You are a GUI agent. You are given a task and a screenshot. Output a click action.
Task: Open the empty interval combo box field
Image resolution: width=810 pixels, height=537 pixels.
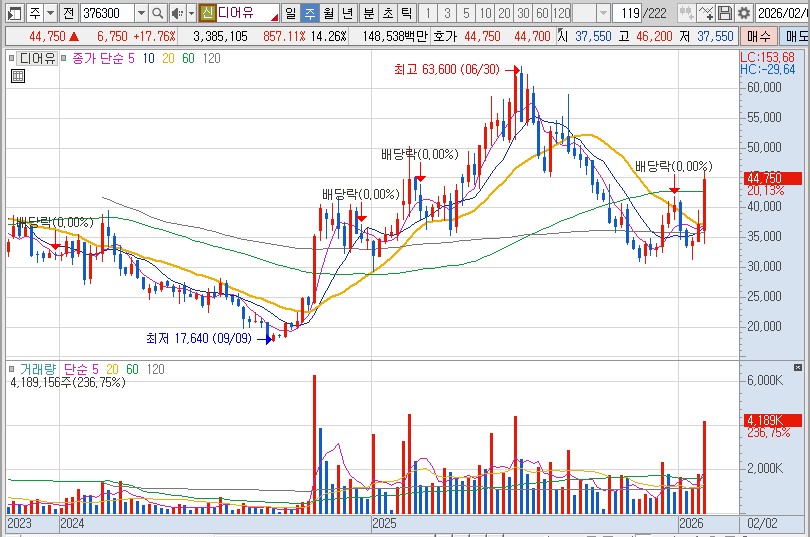[x=585, y=13]
